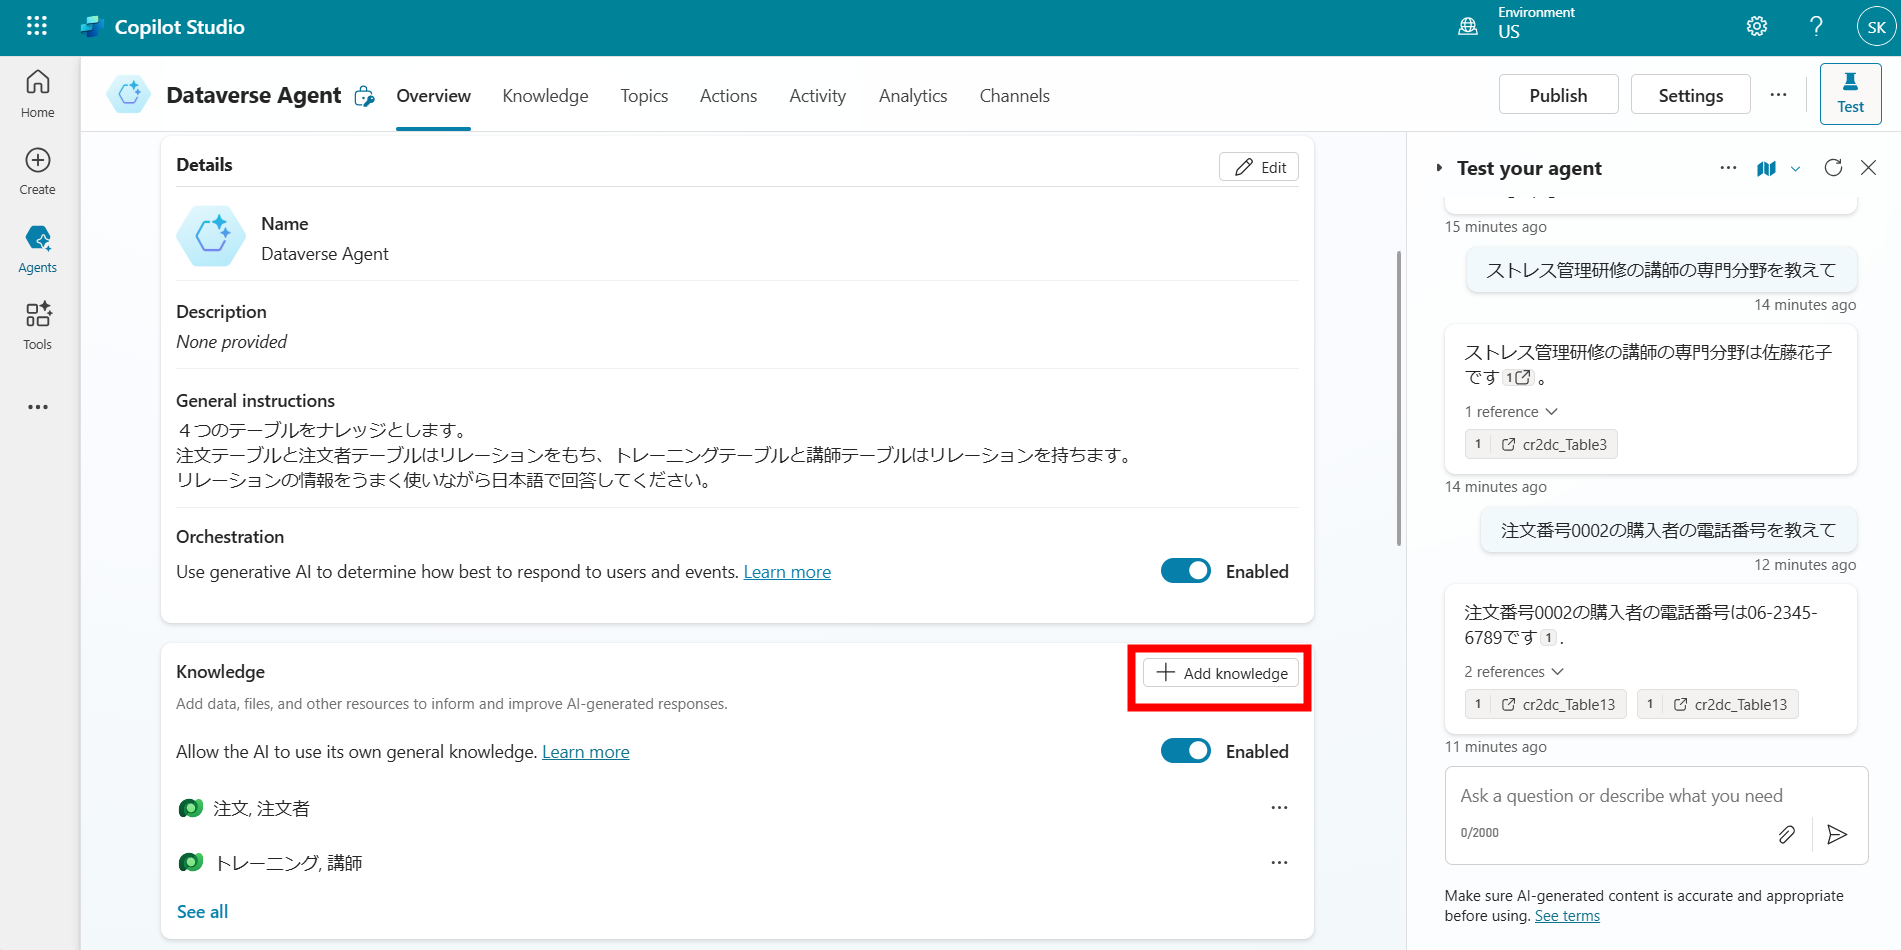This screenshot has width=1901, height=950.
Task: Click the chat question input field
Action: pyautogui.click(x=1620, y=795)
